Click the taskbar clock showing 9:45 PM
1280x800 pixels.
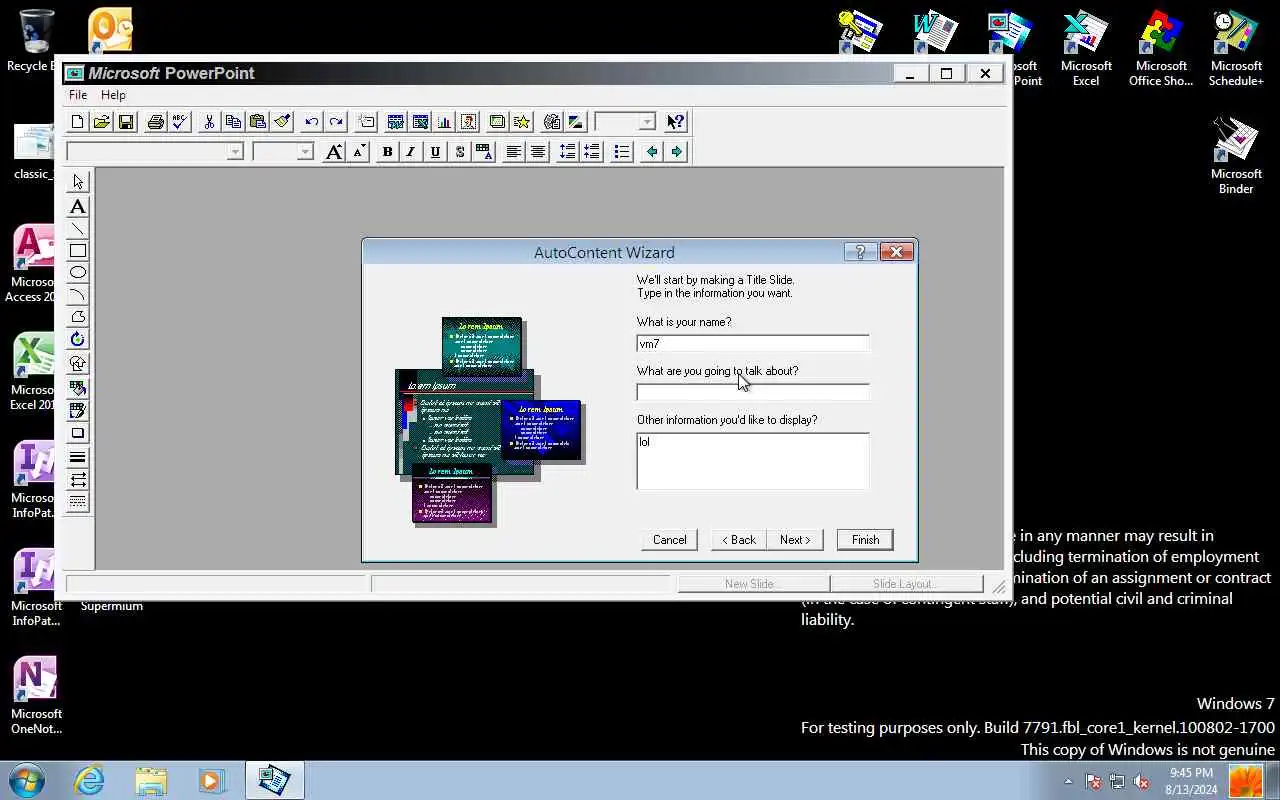tap(1191, 781)
